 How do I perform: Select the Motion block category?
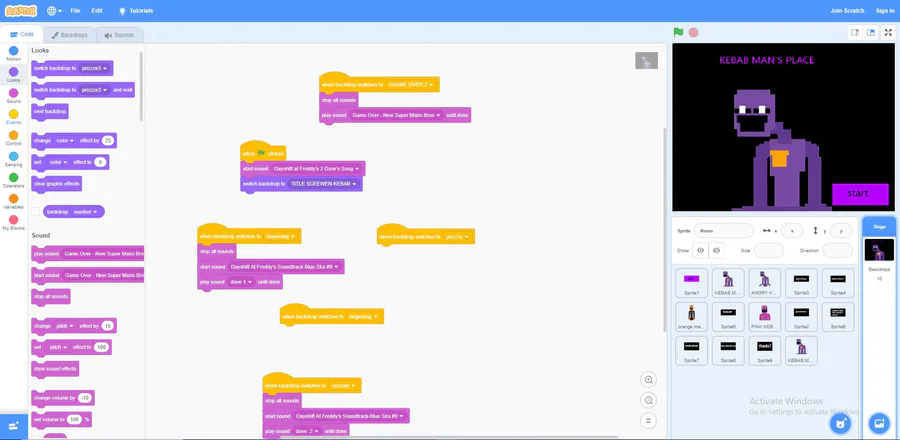point(14,54)
